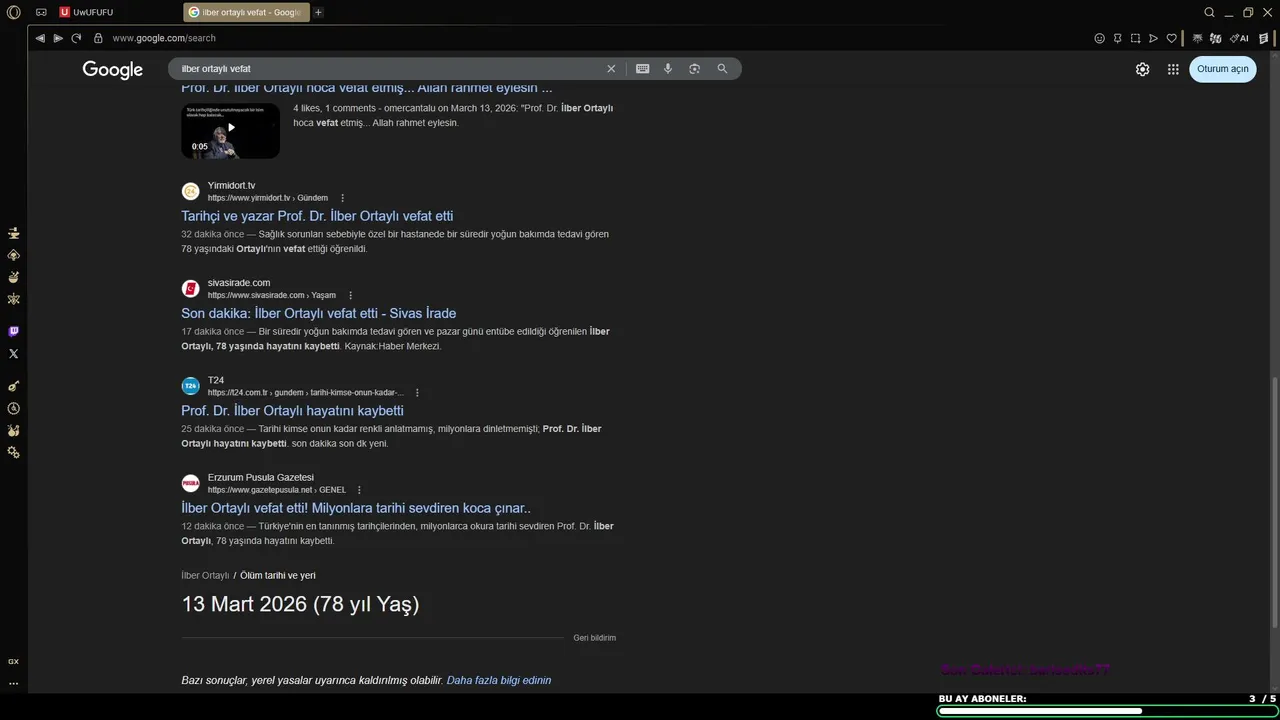Open Google apps grid
The height and width of the screenshot is (720, 1280).
[x=1173, y=69]
